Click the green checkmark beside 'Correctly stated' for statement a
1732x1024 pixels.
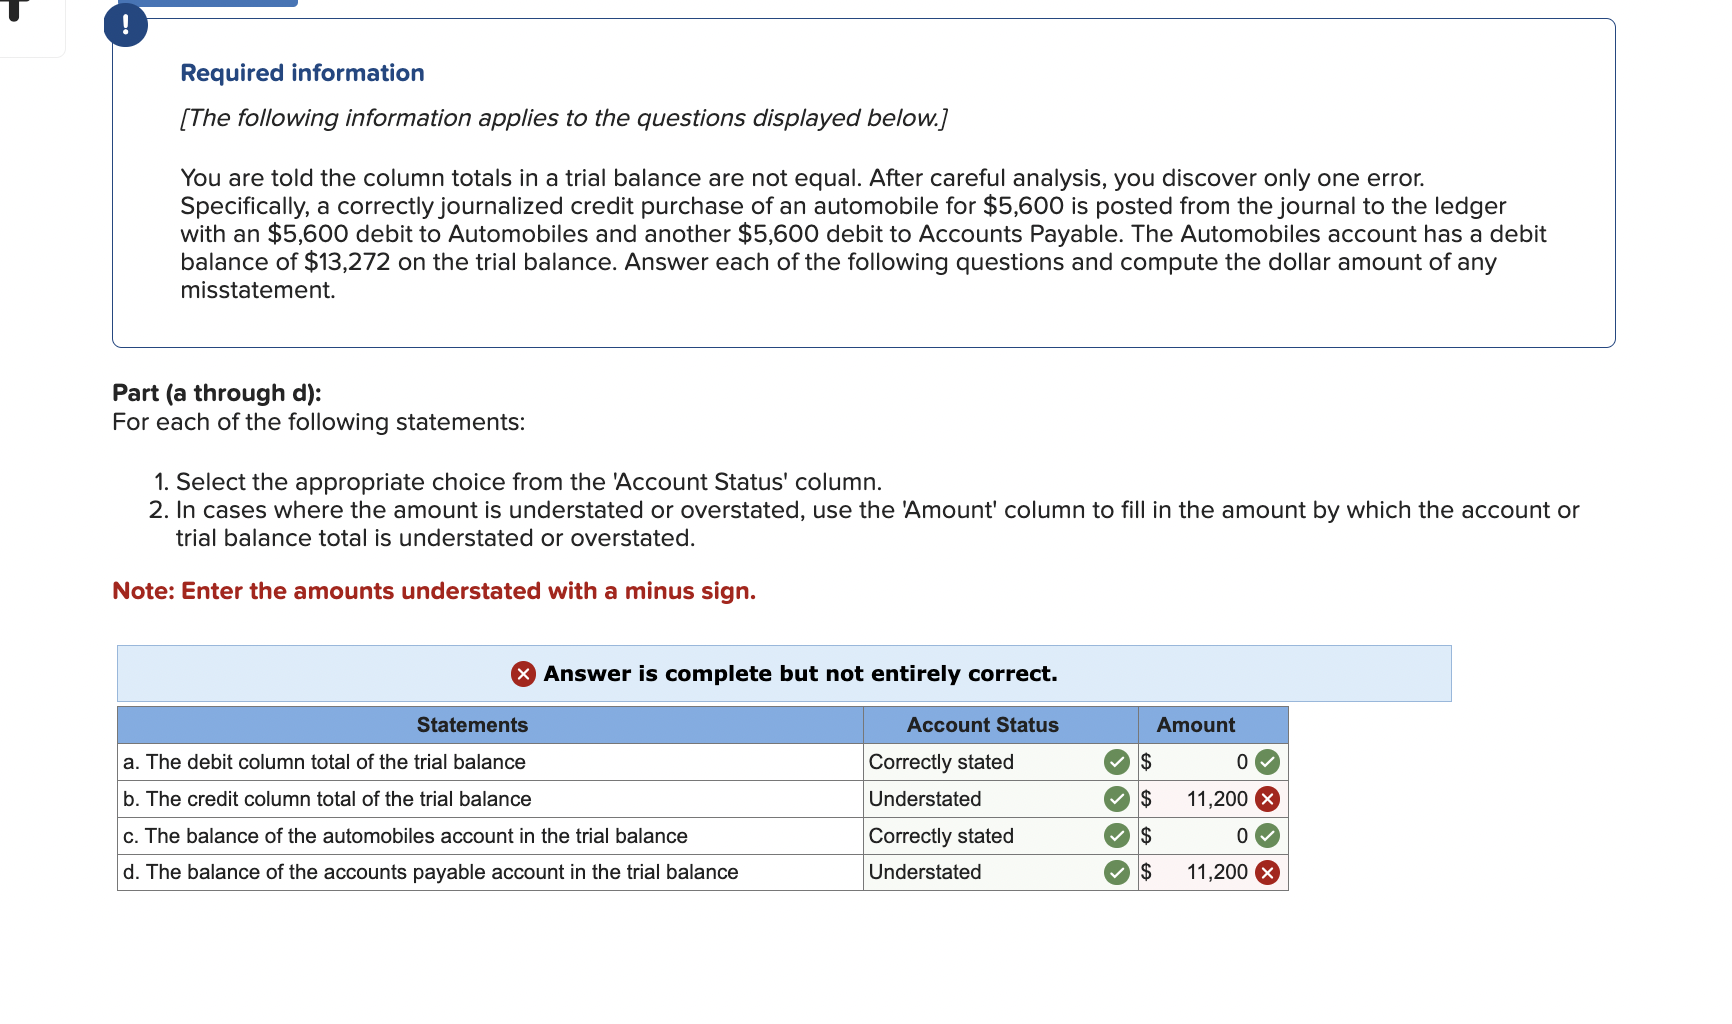tap(1116, 763)
